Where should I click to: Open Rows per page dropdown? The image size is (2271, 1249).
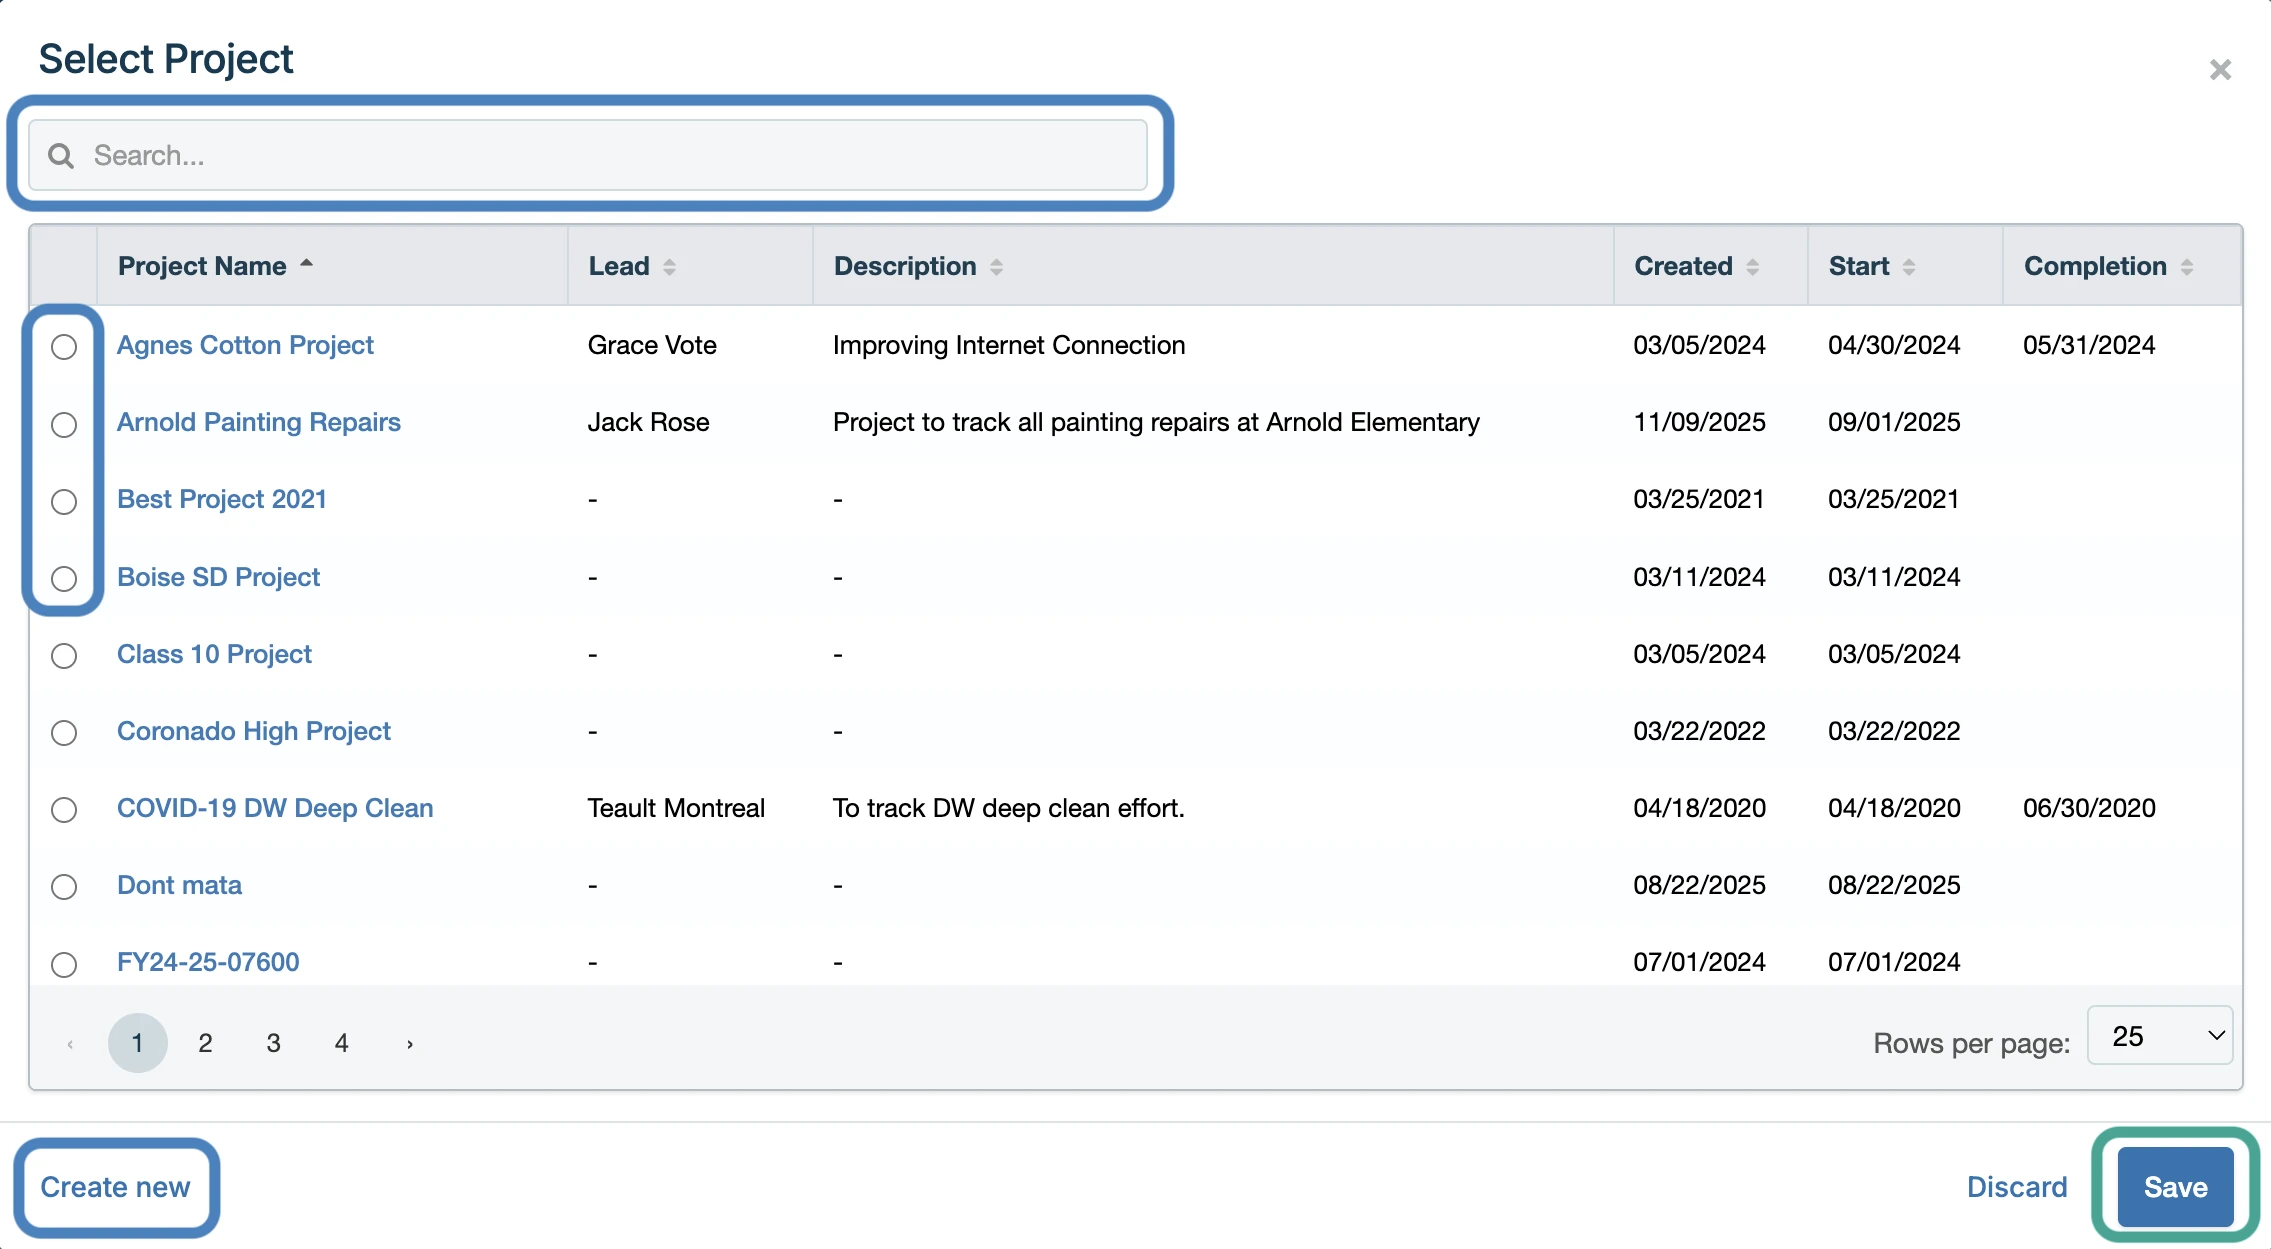click(2159, 1036)
